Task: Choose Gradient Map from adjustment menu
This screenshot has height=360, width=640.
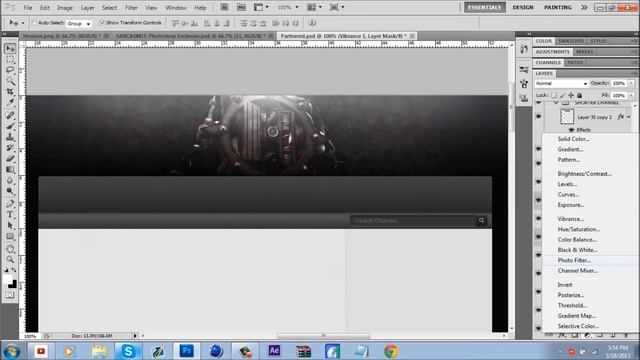Action: tap(577, 316)
